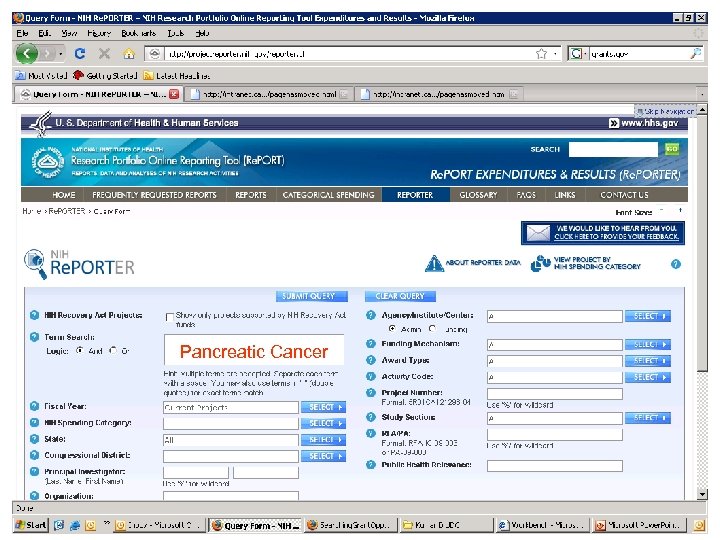Open the Award Type Select button
720x540 pixels.
(648, 361)
